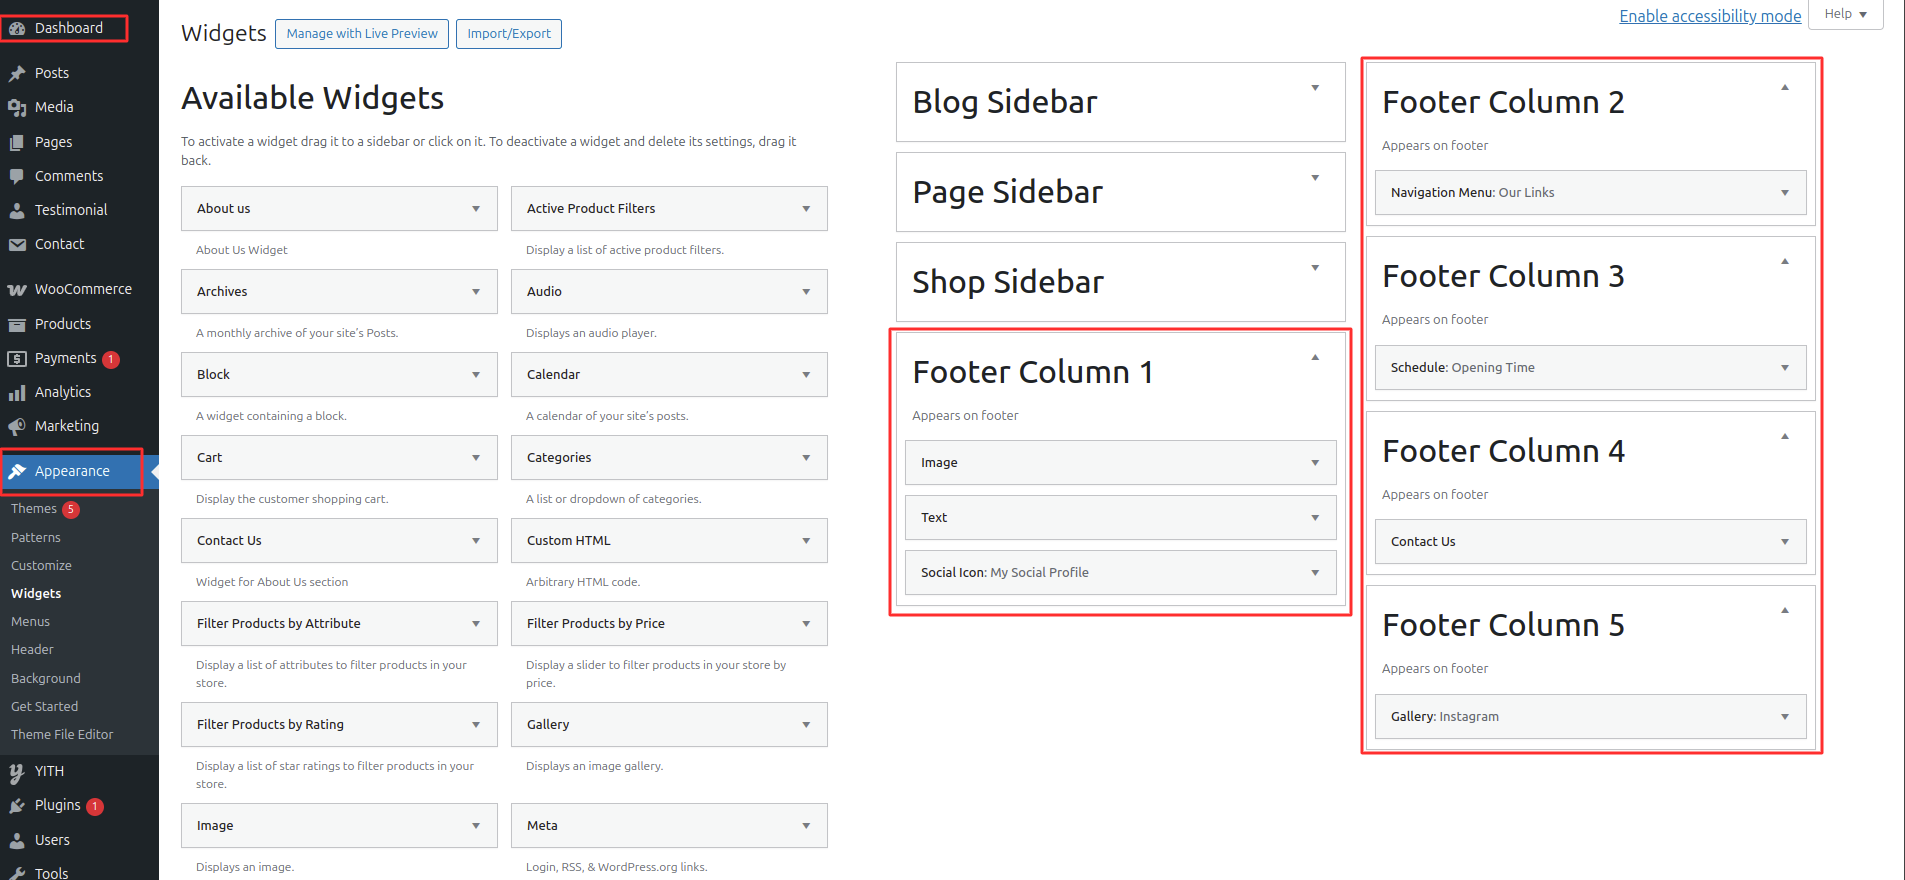Open the Help dropdown panel
This screenshot has width=1905, height=880.
(1845, 13)
